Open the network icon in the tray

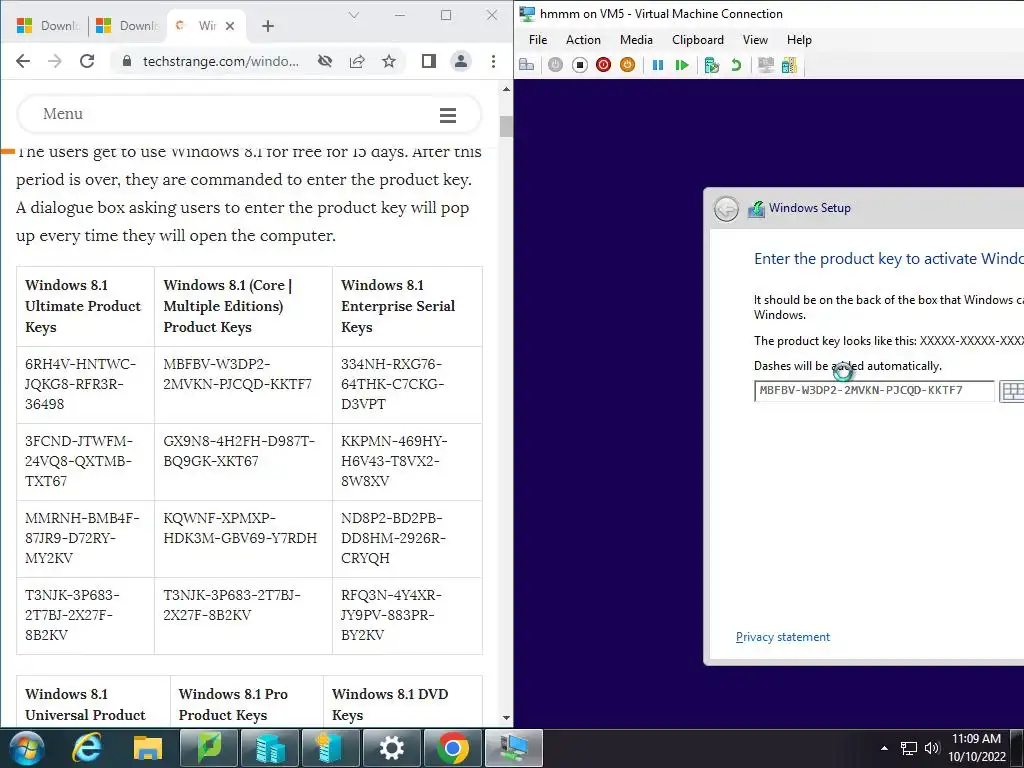tap(908, 748)
